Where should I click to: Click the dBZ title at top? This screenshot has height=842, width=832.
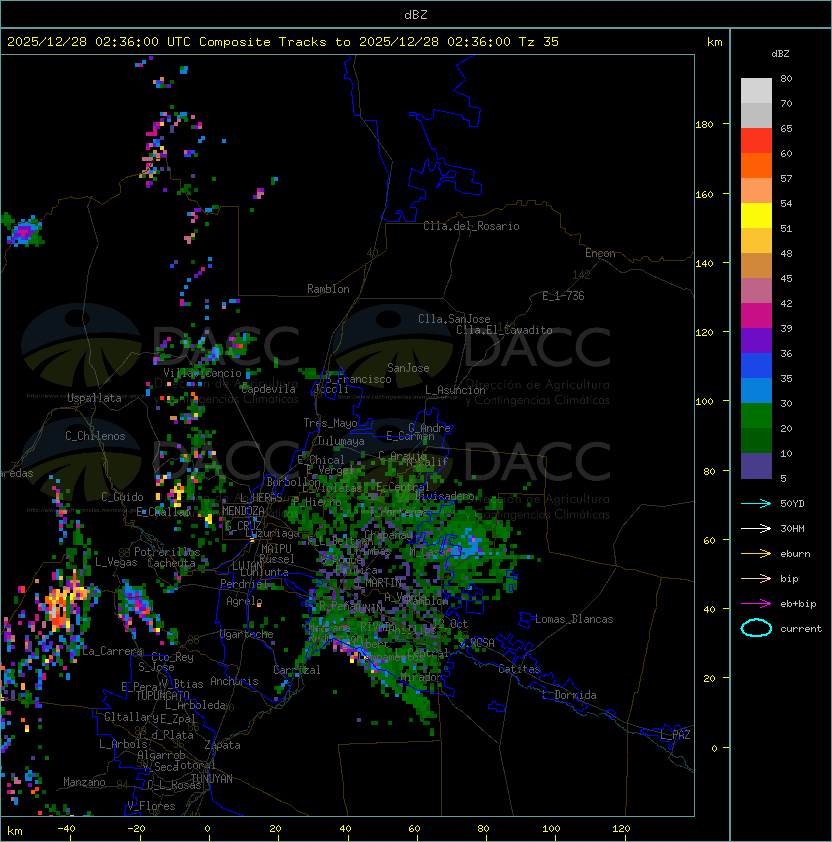(x=416, y=14)
